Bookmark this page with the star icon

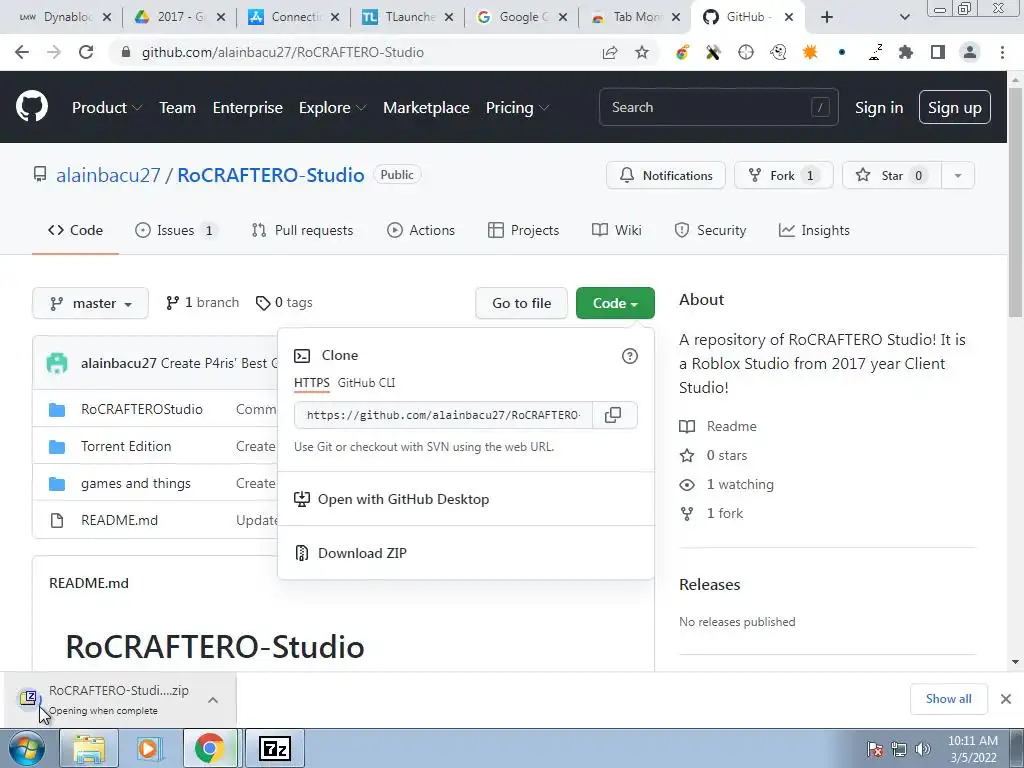[x=642, y=52]
